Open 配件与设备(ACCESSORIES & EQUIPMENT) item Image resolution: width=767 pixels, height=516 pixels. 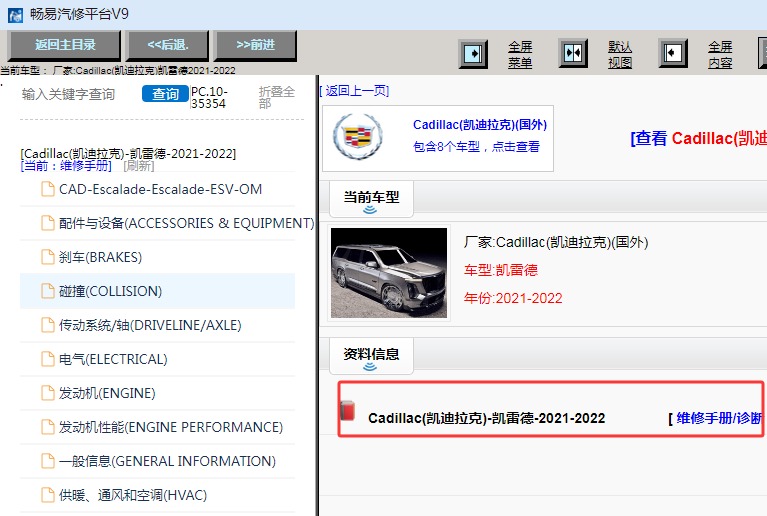tap(186, 223)
